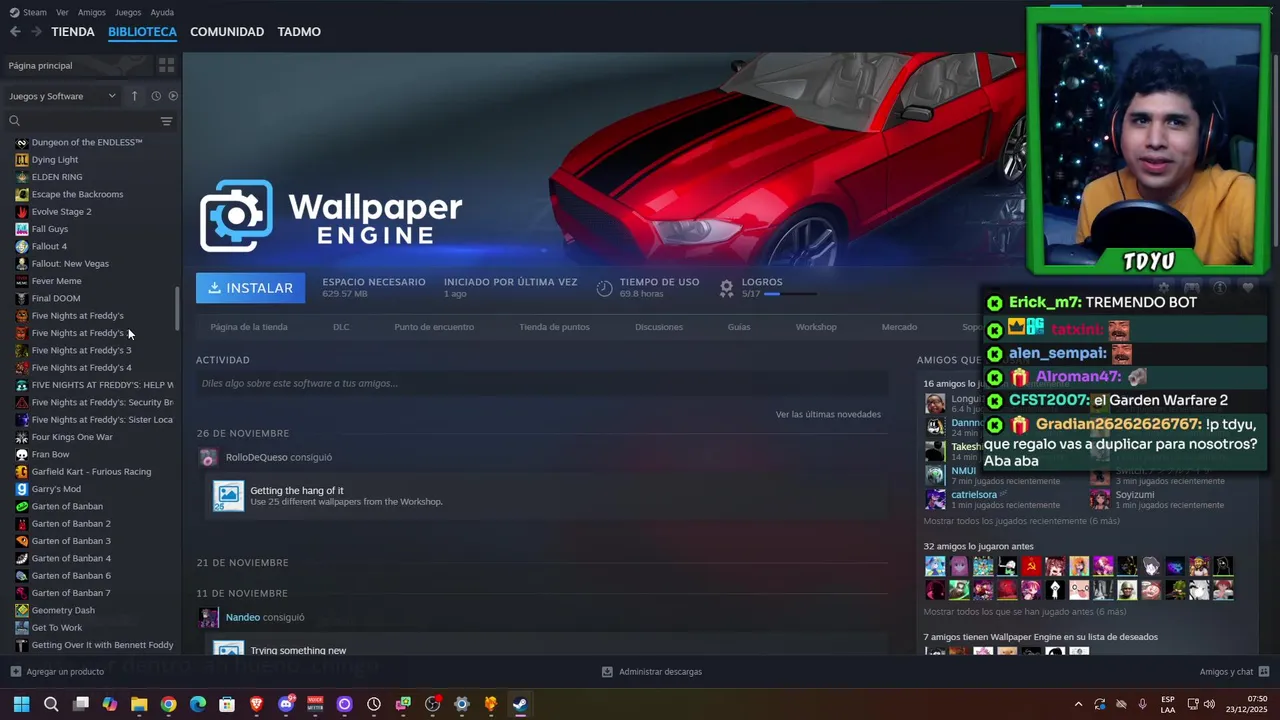
Task: Open the advanced library filter icon
Action: [x=166, y=121]
